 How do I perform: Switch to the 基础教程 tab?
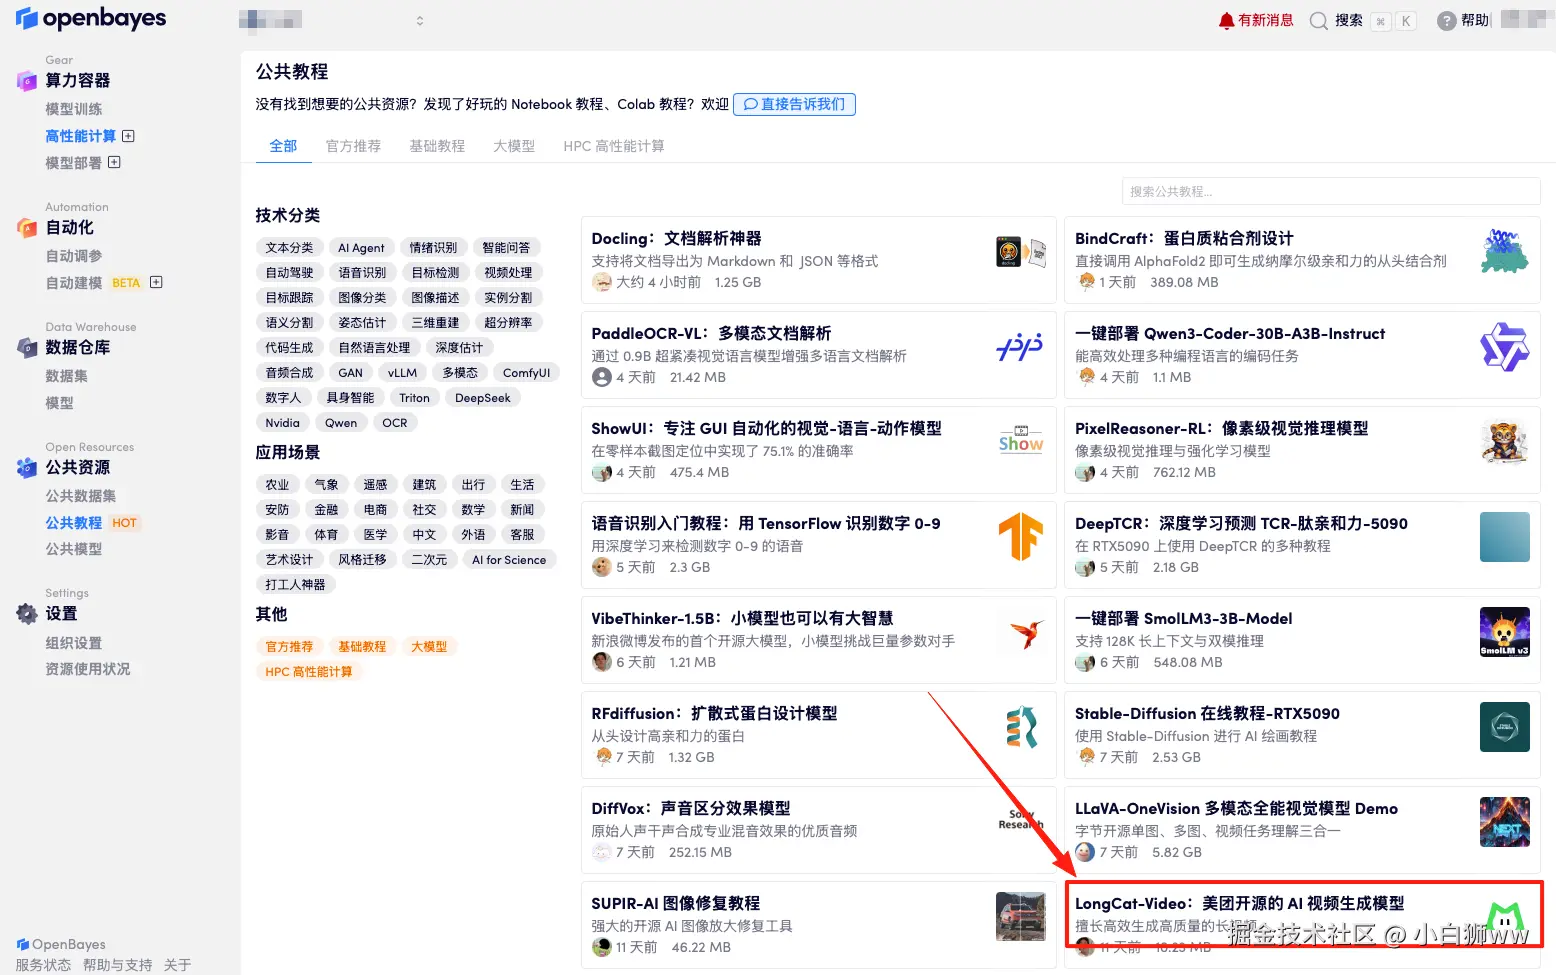tap(437, 146)
